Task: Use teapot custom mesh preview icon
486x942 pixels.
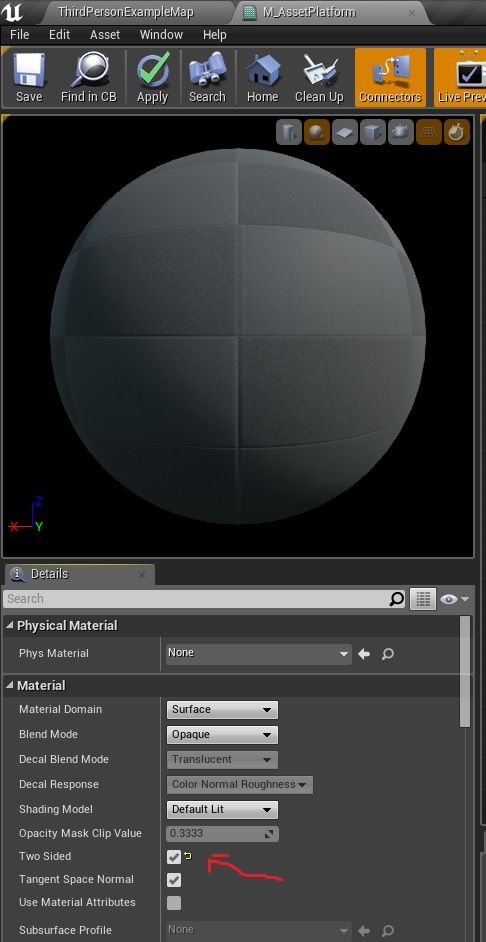Action: [x=401, y=132]
